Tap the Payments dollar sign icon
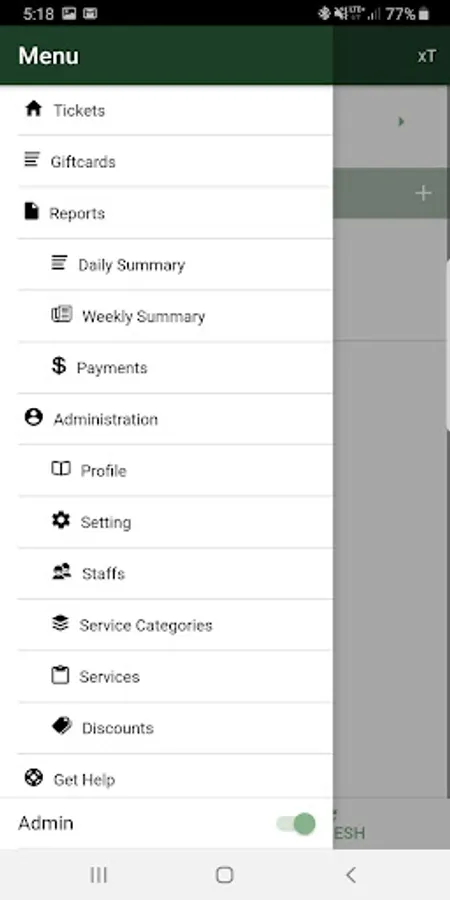 [x=59, y=365]
